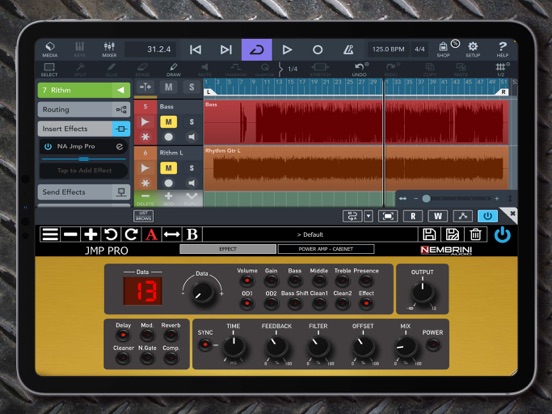Enable Write automation W button
Screen dimensions: 552x414
tap(438, 216)
